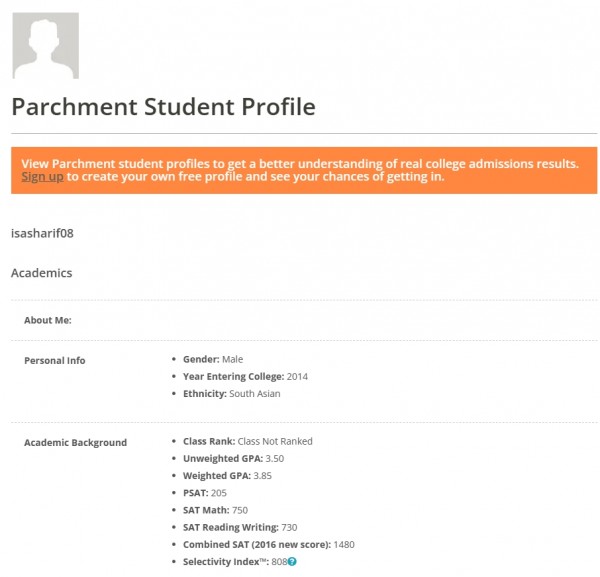Click the PSAT 205 entry
This screenshot has height=577, width=600.
click(x=205, y=493)
